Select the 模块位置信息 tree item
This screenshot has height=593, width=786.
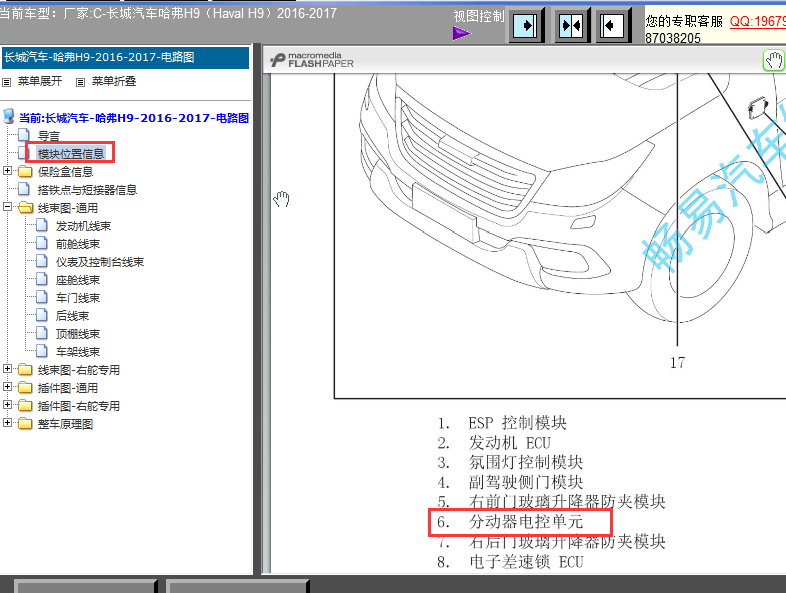pos(71,154)
